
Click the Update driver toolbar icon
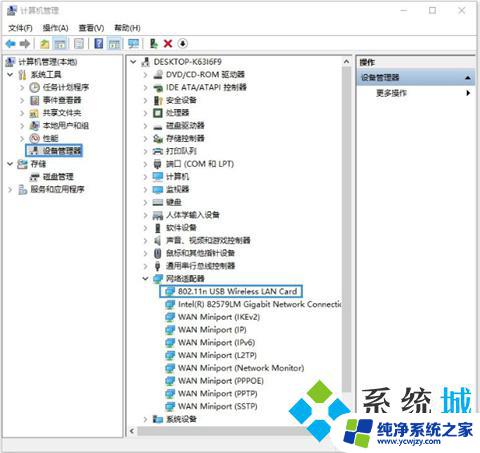pos(154,44)
